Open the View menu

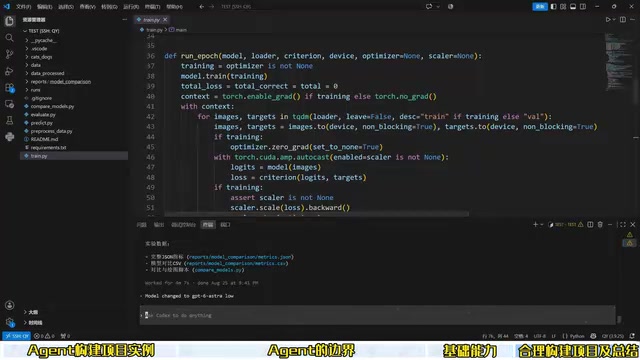[x=87, y=7]
